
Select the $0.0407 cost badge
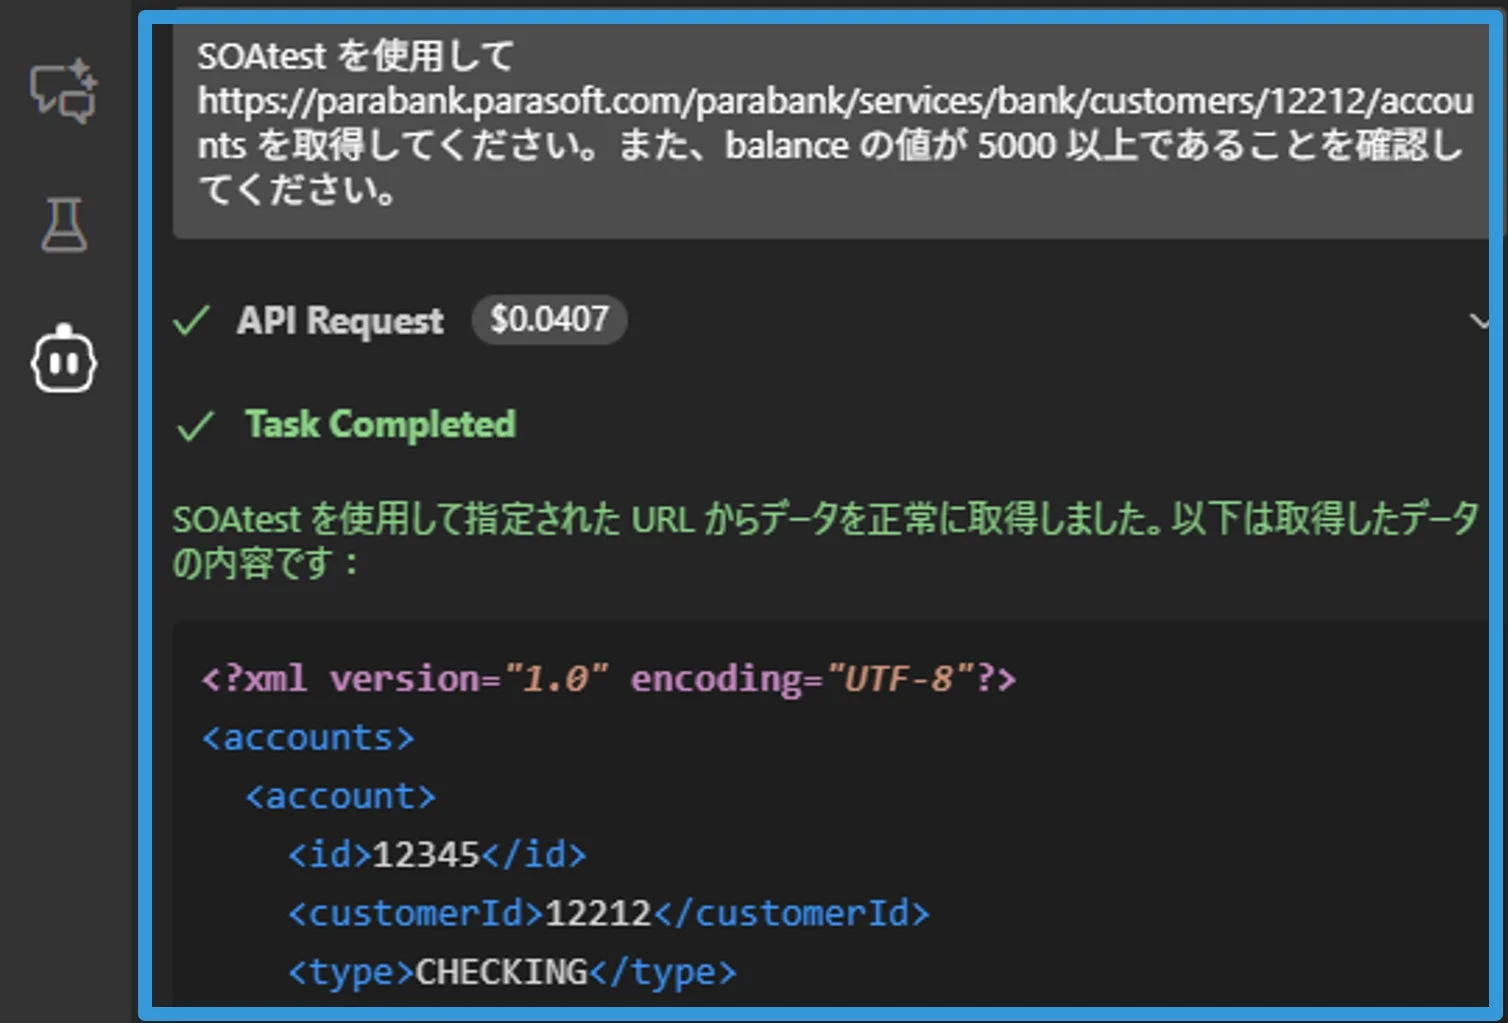click(x=549, y=319)
